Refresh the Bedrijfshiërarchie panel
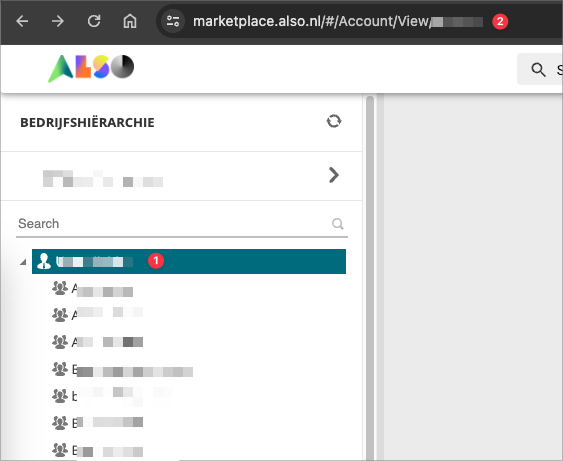 click(334, 121)
